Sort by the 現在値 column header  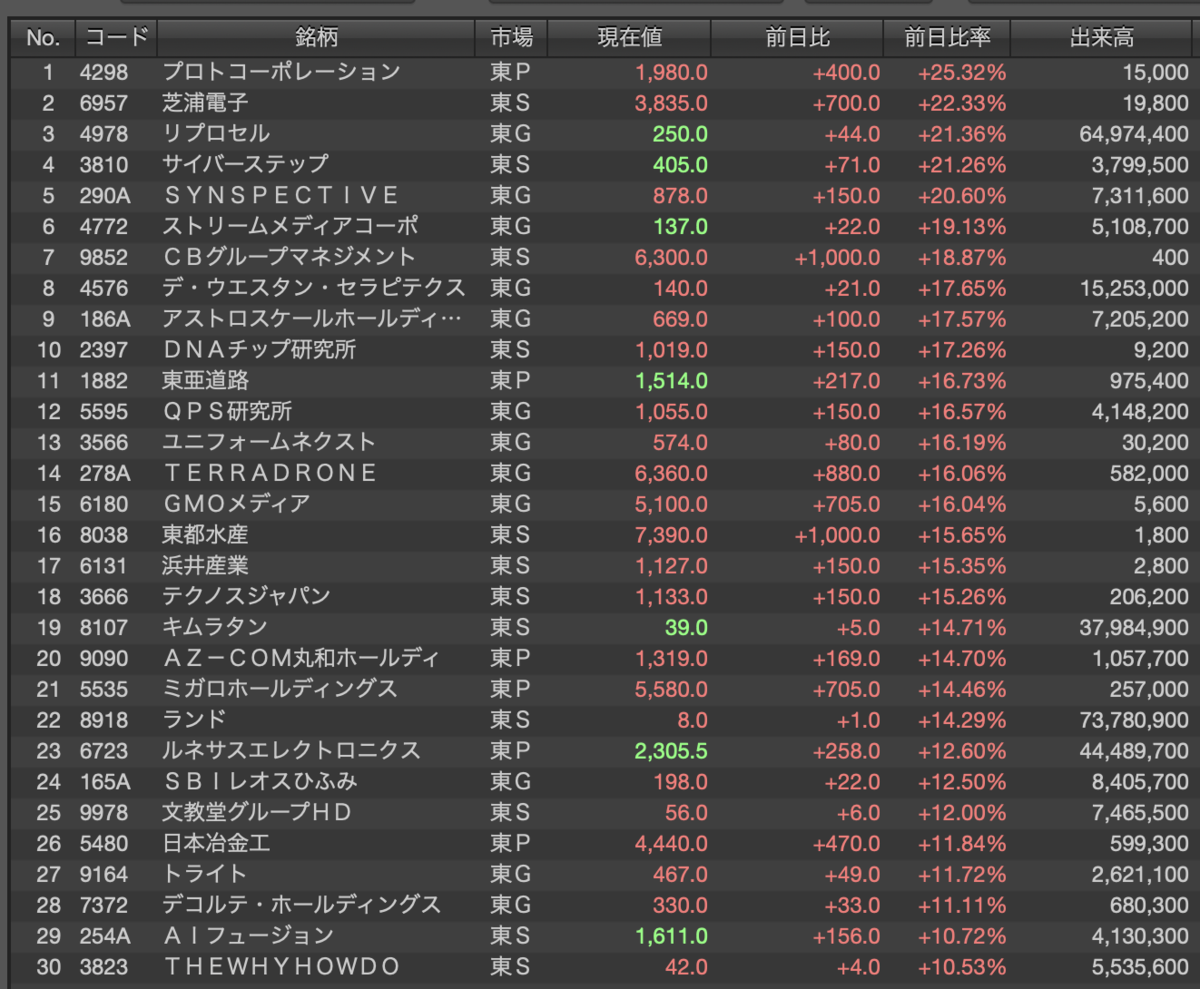tap(629, 38)
